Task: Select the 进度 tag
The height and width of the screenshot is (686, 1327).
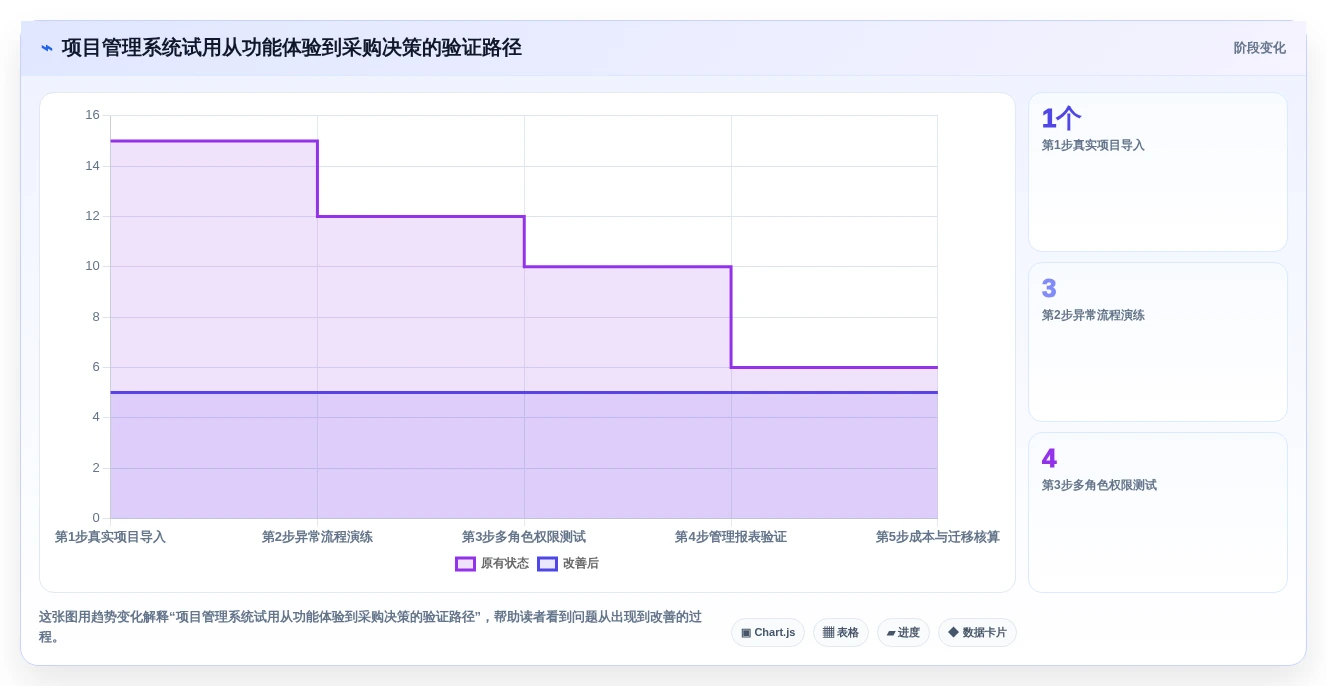Action: [903, 633]
